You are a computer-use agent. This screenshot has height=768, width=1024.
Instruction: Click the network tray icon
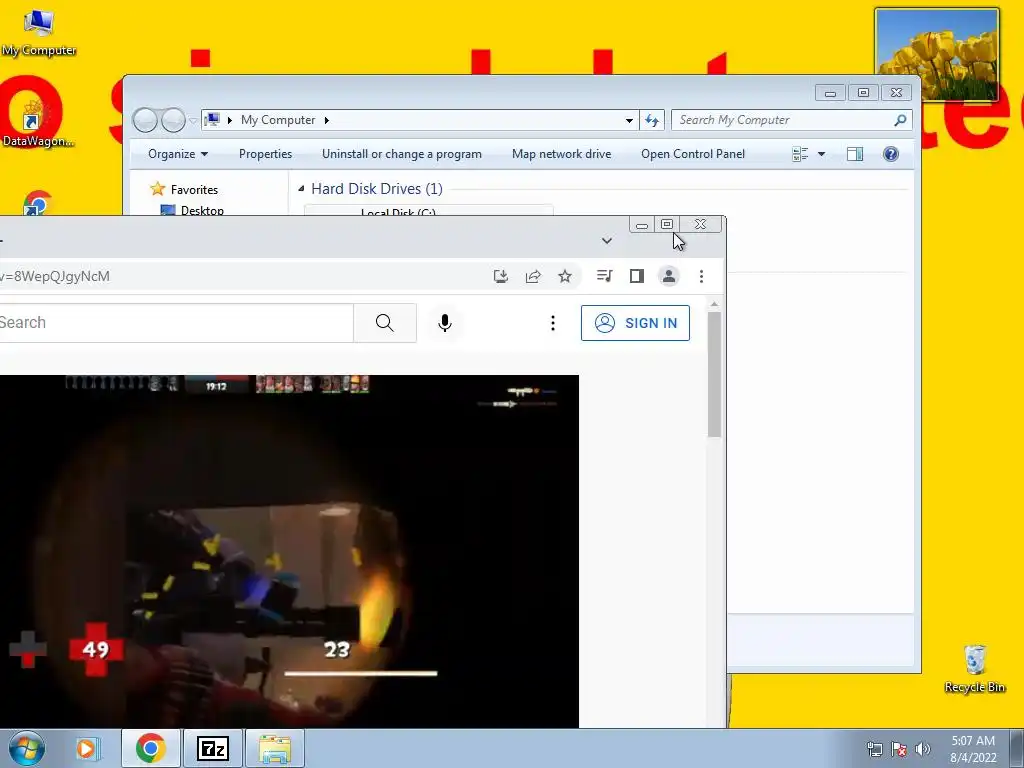[874, 749]
